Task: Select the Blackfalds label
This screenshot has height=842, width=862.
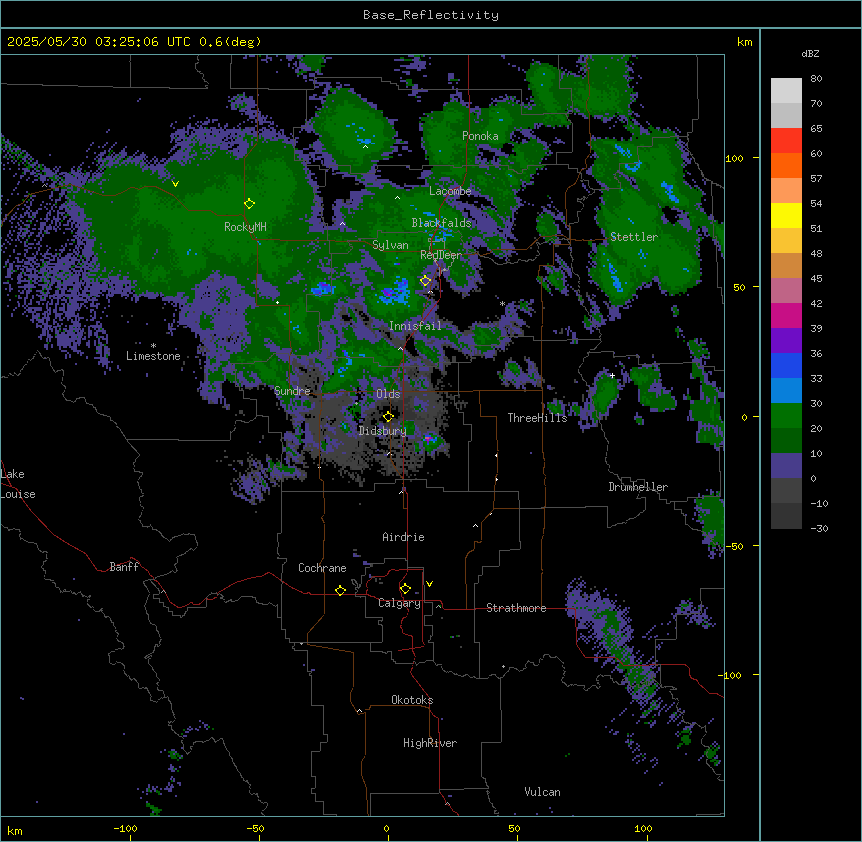Action: (x=441, y=223)
